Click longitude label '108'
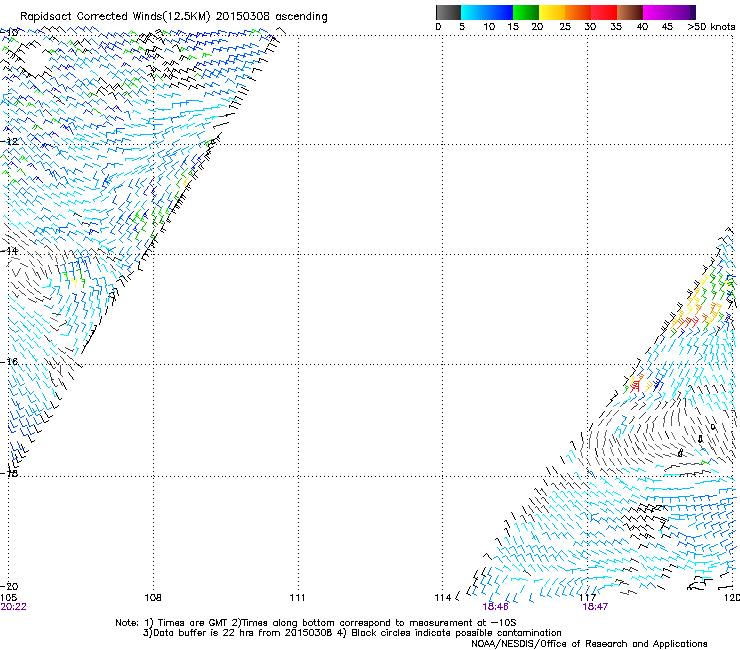The image size is (740, 650). (x=153, y=598)
